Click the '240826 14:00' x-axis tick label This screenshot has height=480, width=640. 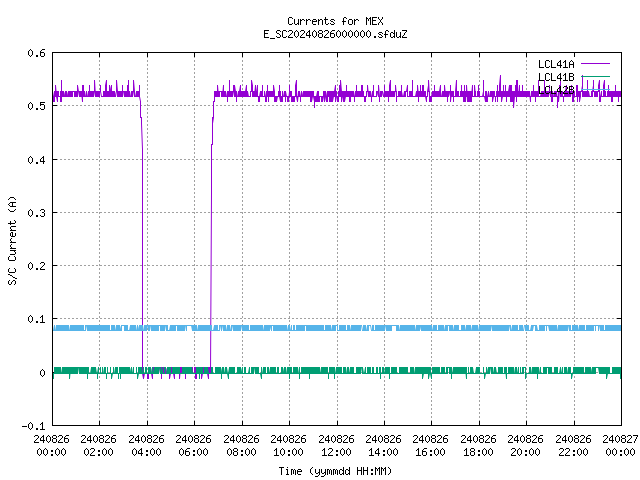[x=383, y=446]
